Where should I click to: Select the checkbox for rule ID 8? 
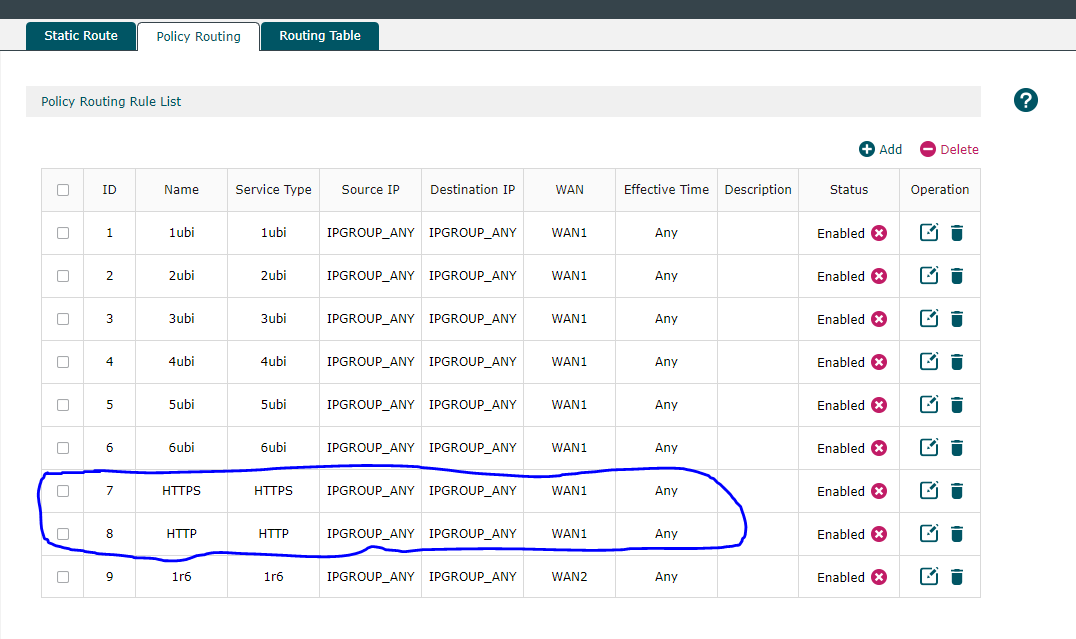click(63, 534)
